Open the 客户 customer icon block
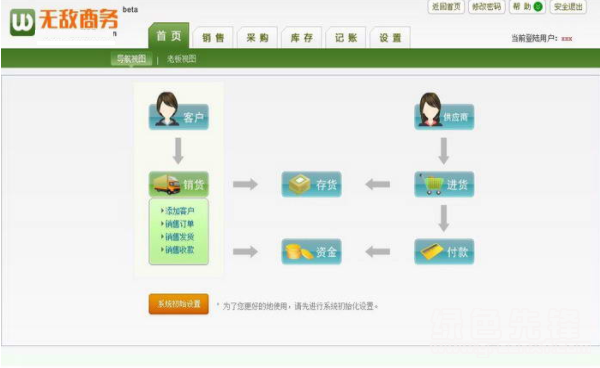600x368 pixels. pos(178,111)
